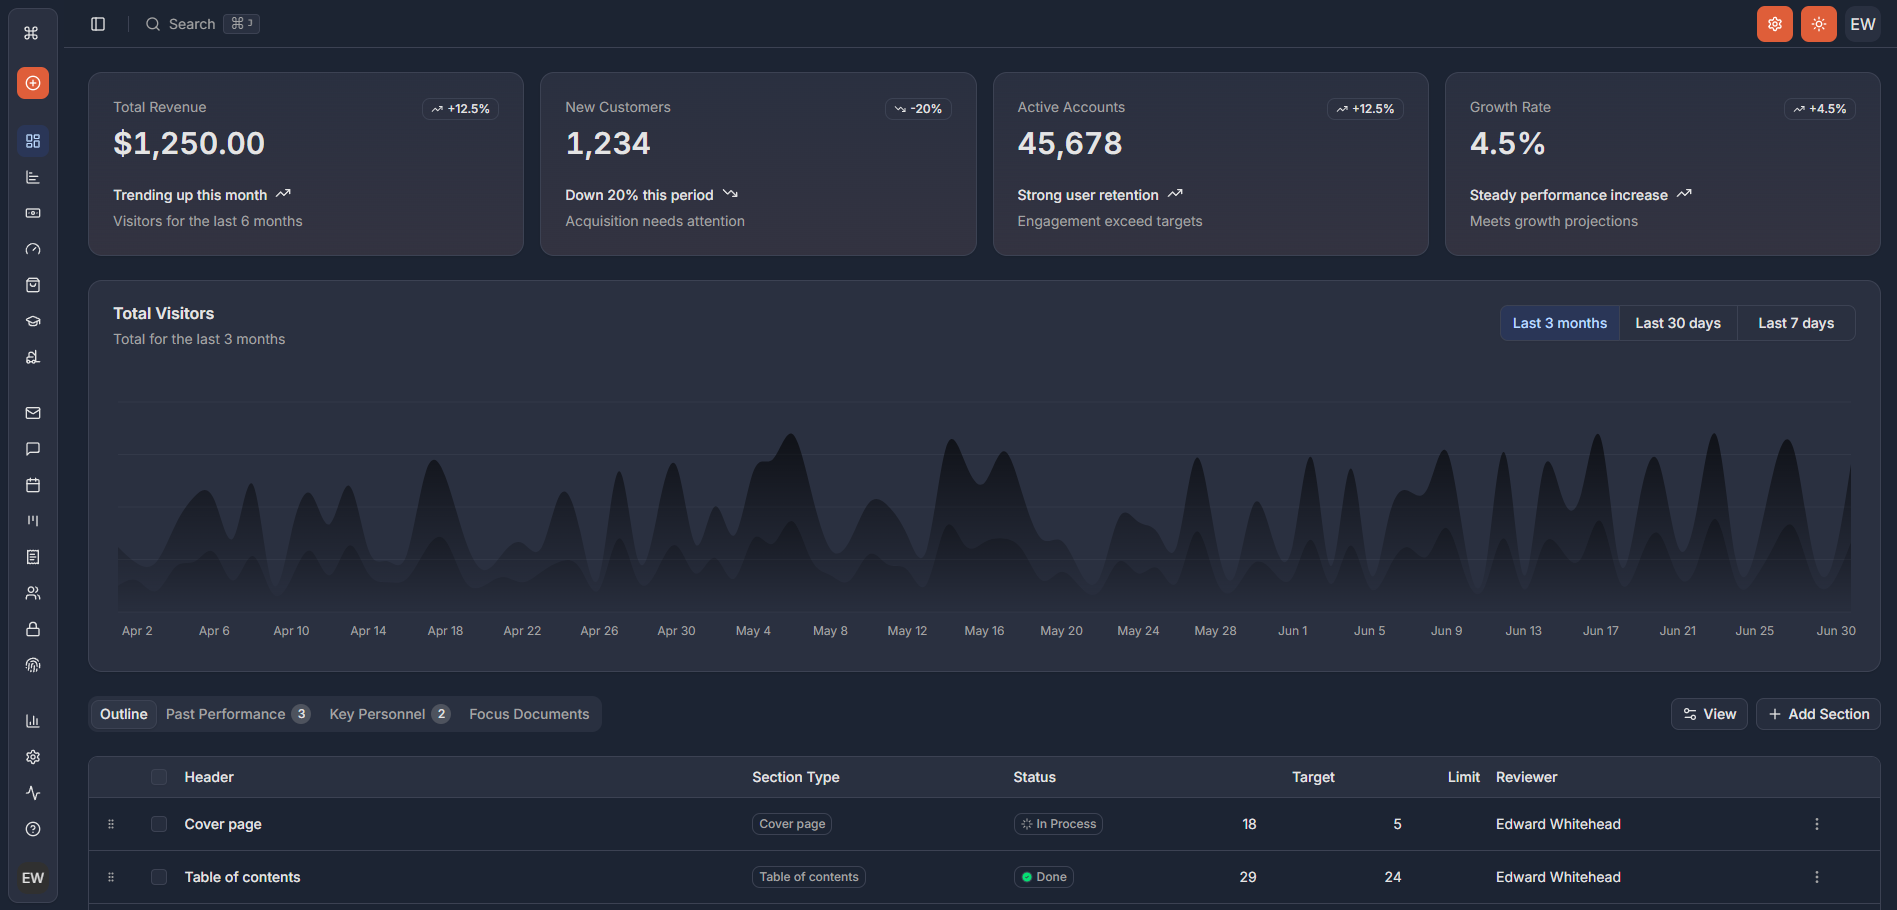Open the Calendar from the sidebar
Screen dimensions: 1897x910
click(x=33, y=485)
